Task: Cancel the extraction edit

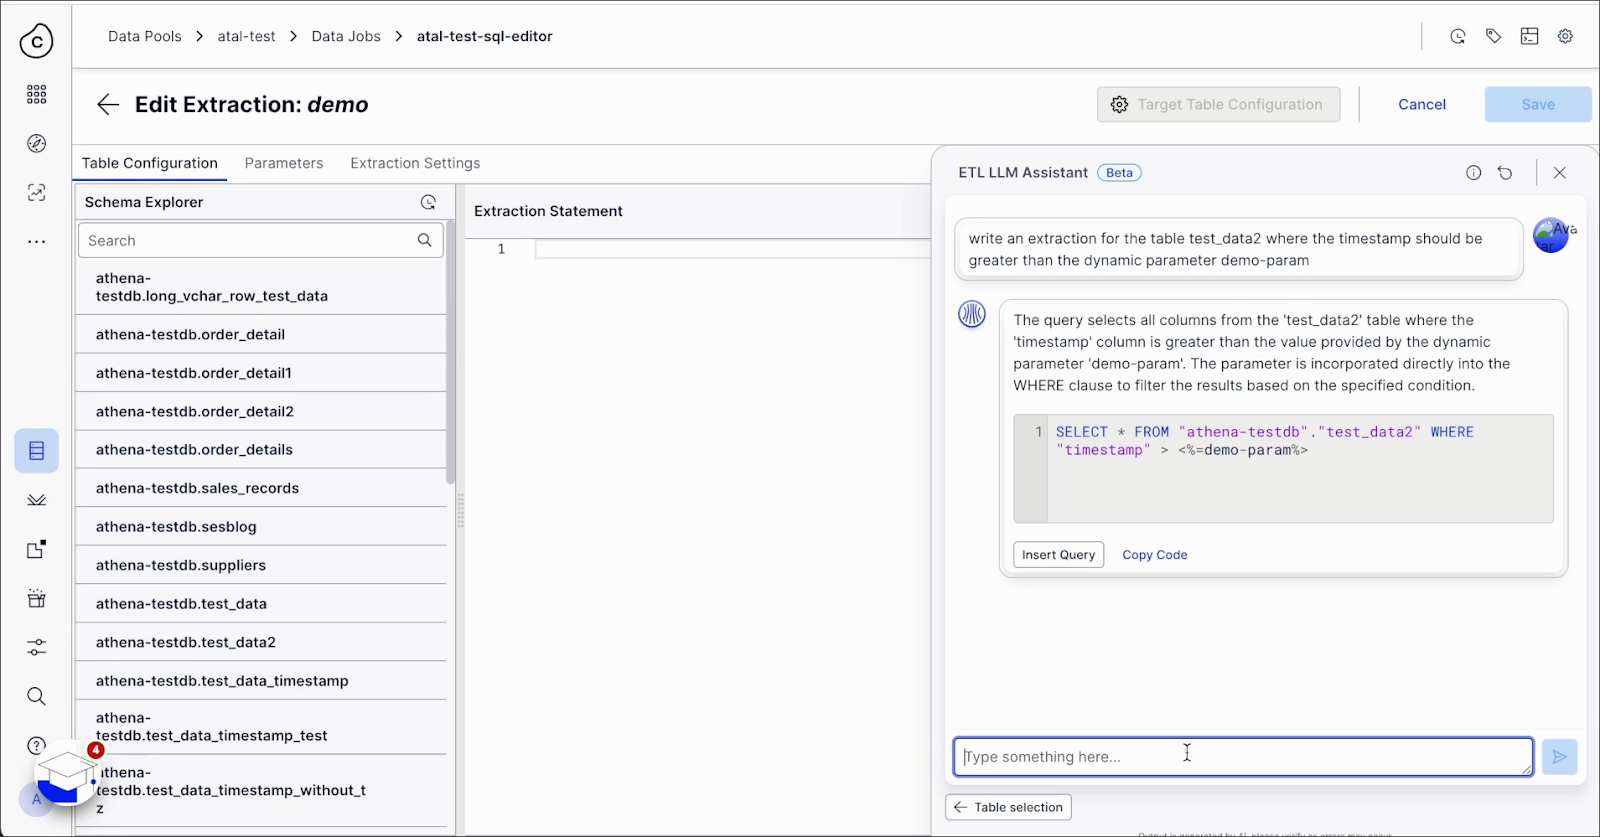Action: coord(1422,105)
